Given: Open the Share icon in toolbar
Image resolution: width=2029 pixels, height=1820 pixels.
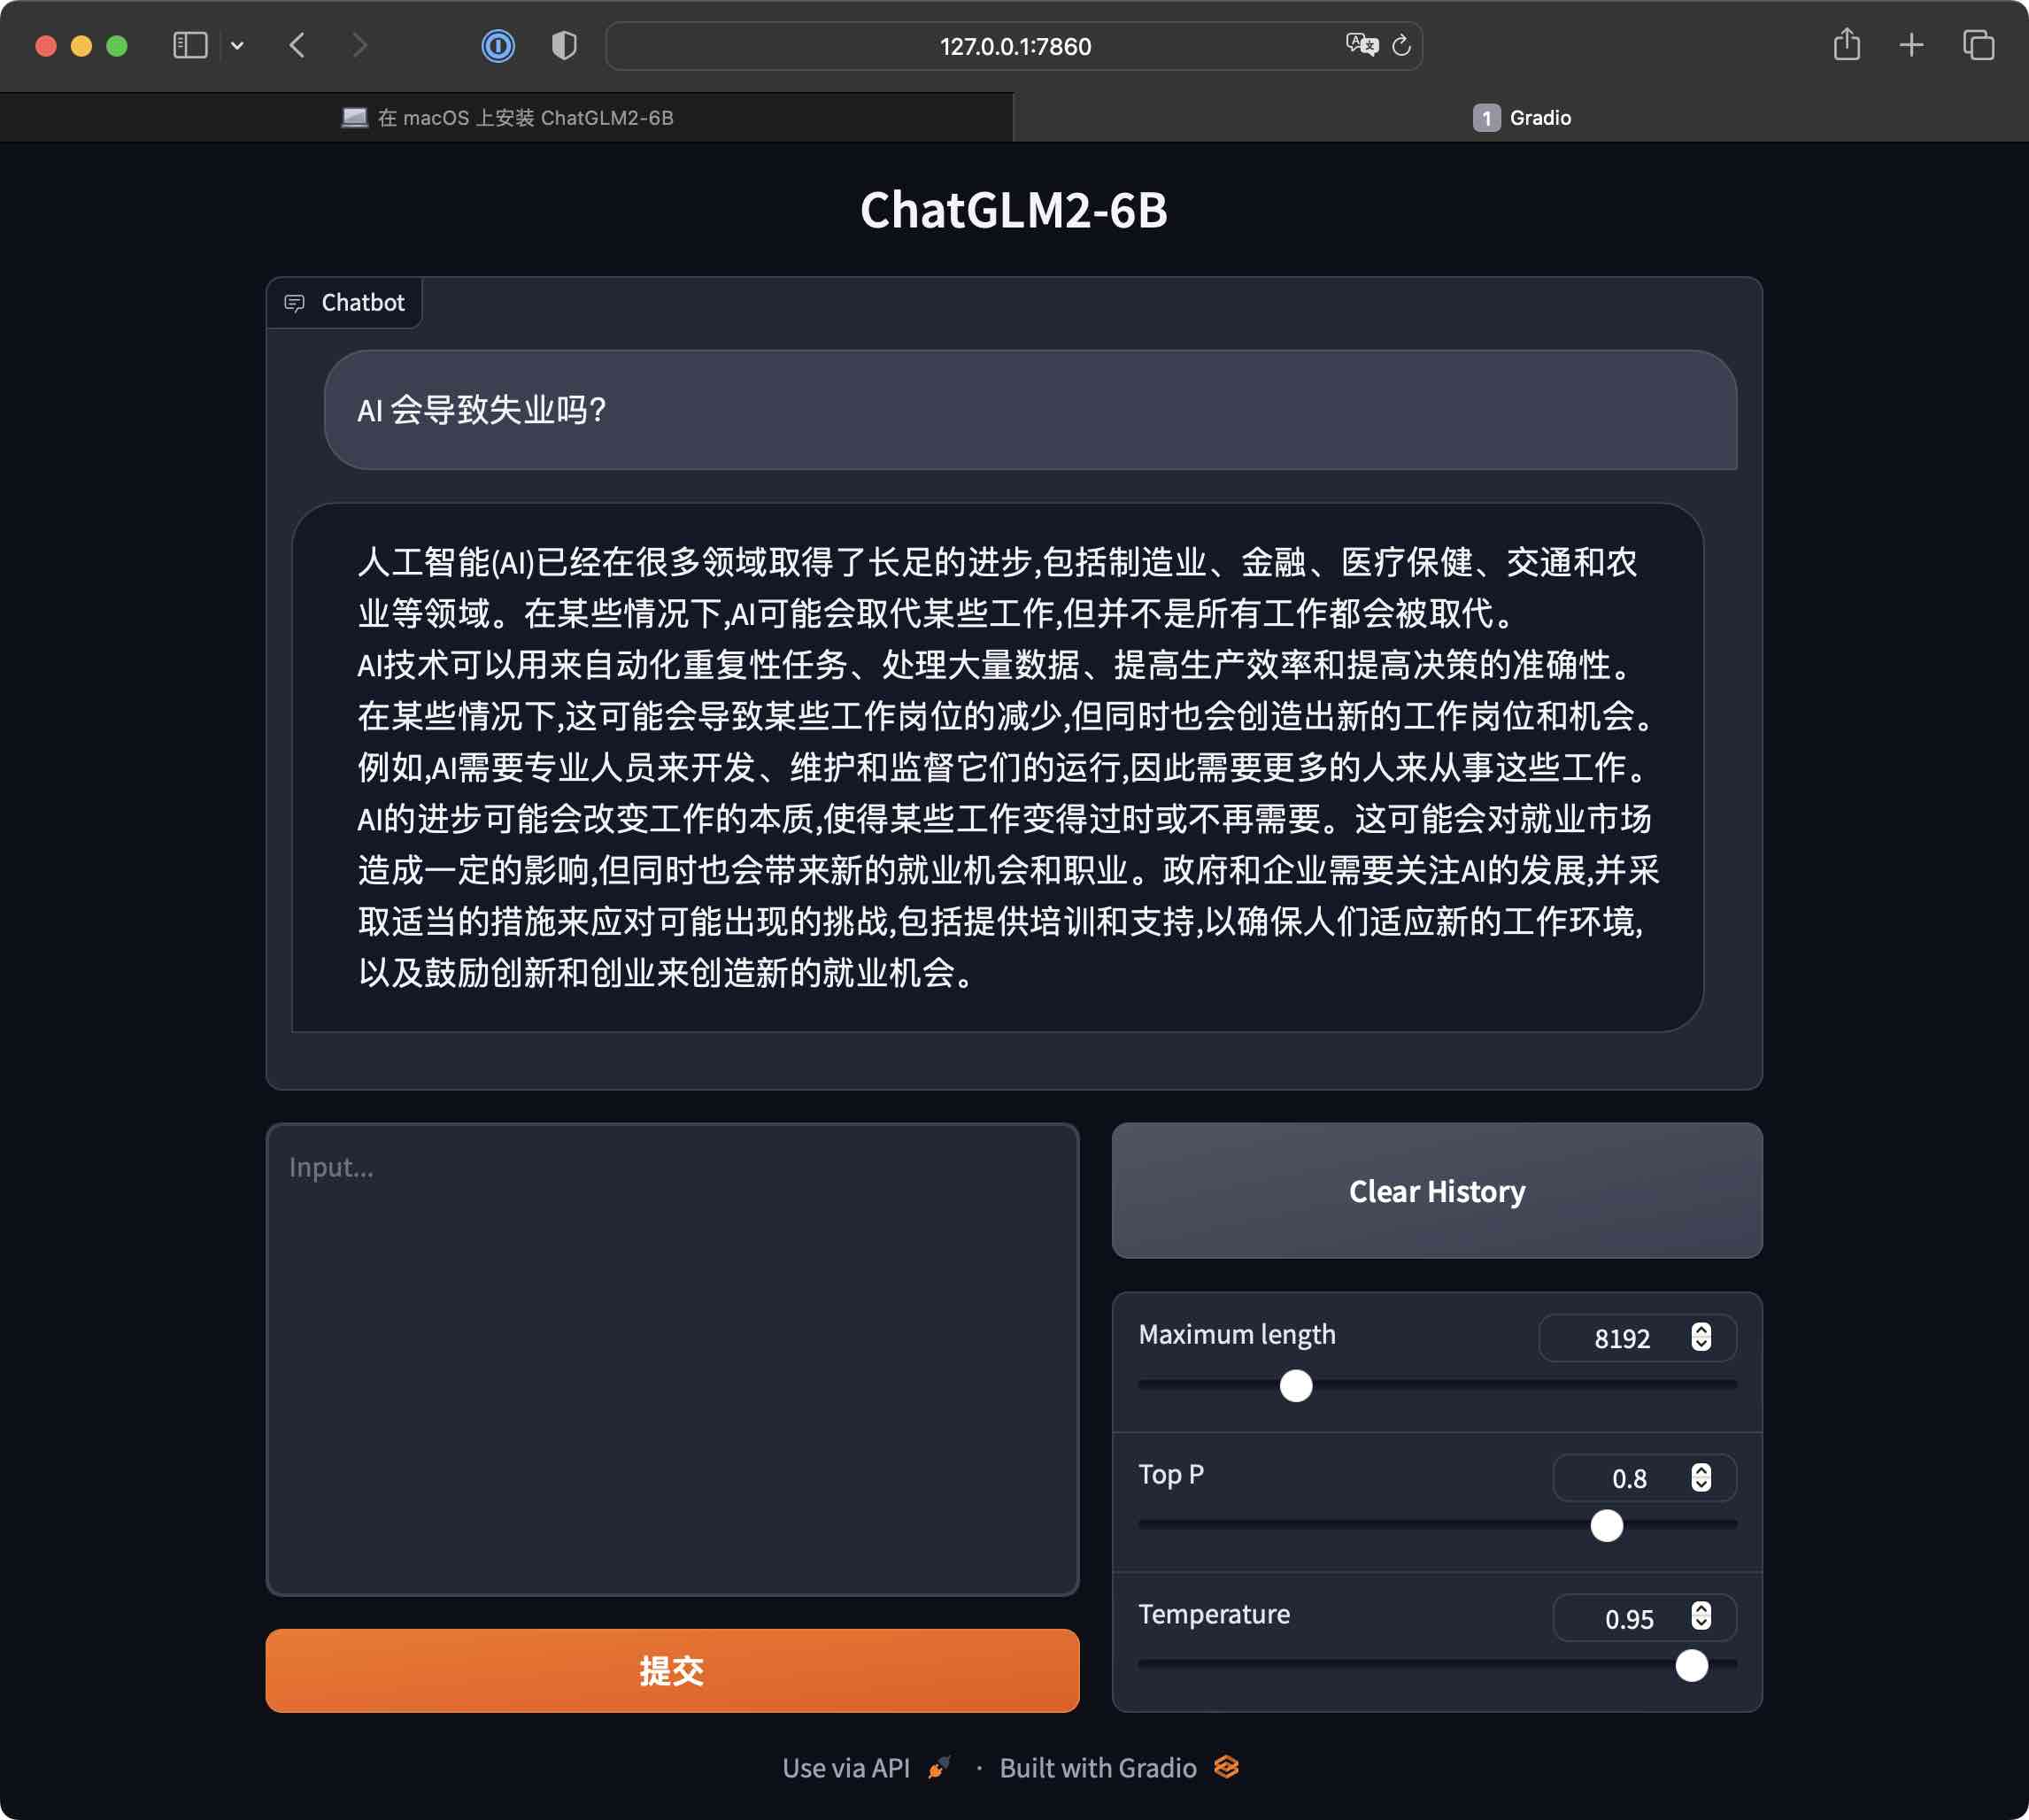Looking at the screenshot, I should pyautogui.click(x=1846, y=45).
